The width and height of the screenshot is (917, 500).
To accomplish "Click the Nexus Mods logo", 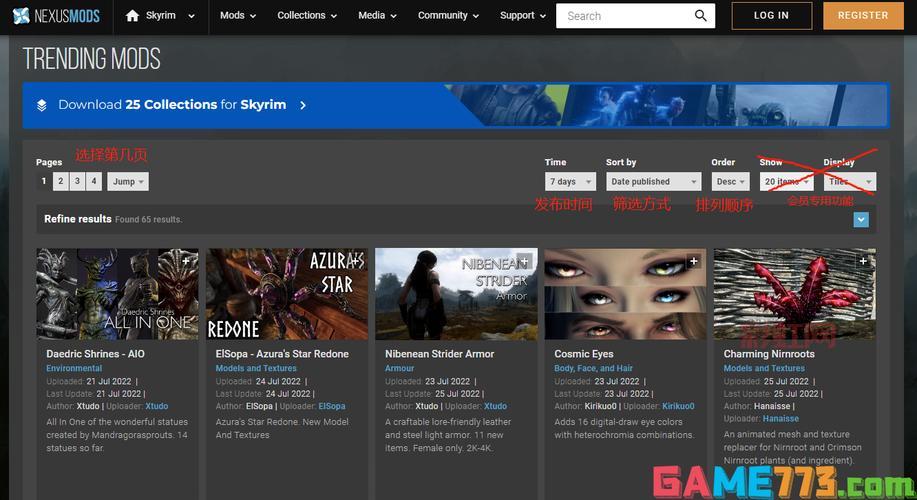I will click(56, 16).
